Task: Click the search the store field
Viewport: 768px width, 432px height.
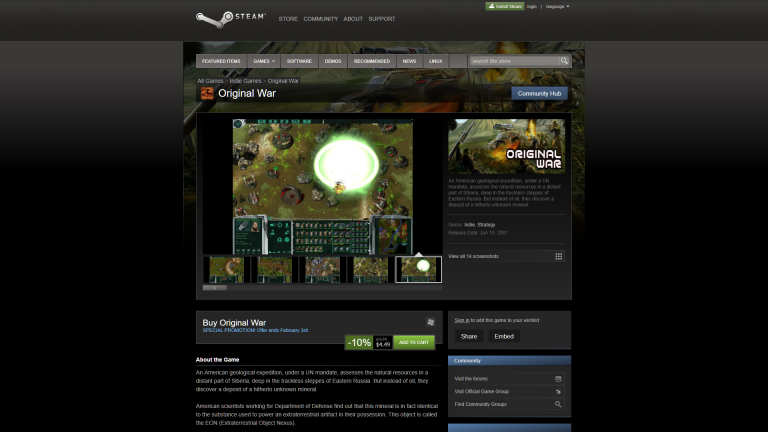Action: [x=514, y=61]
